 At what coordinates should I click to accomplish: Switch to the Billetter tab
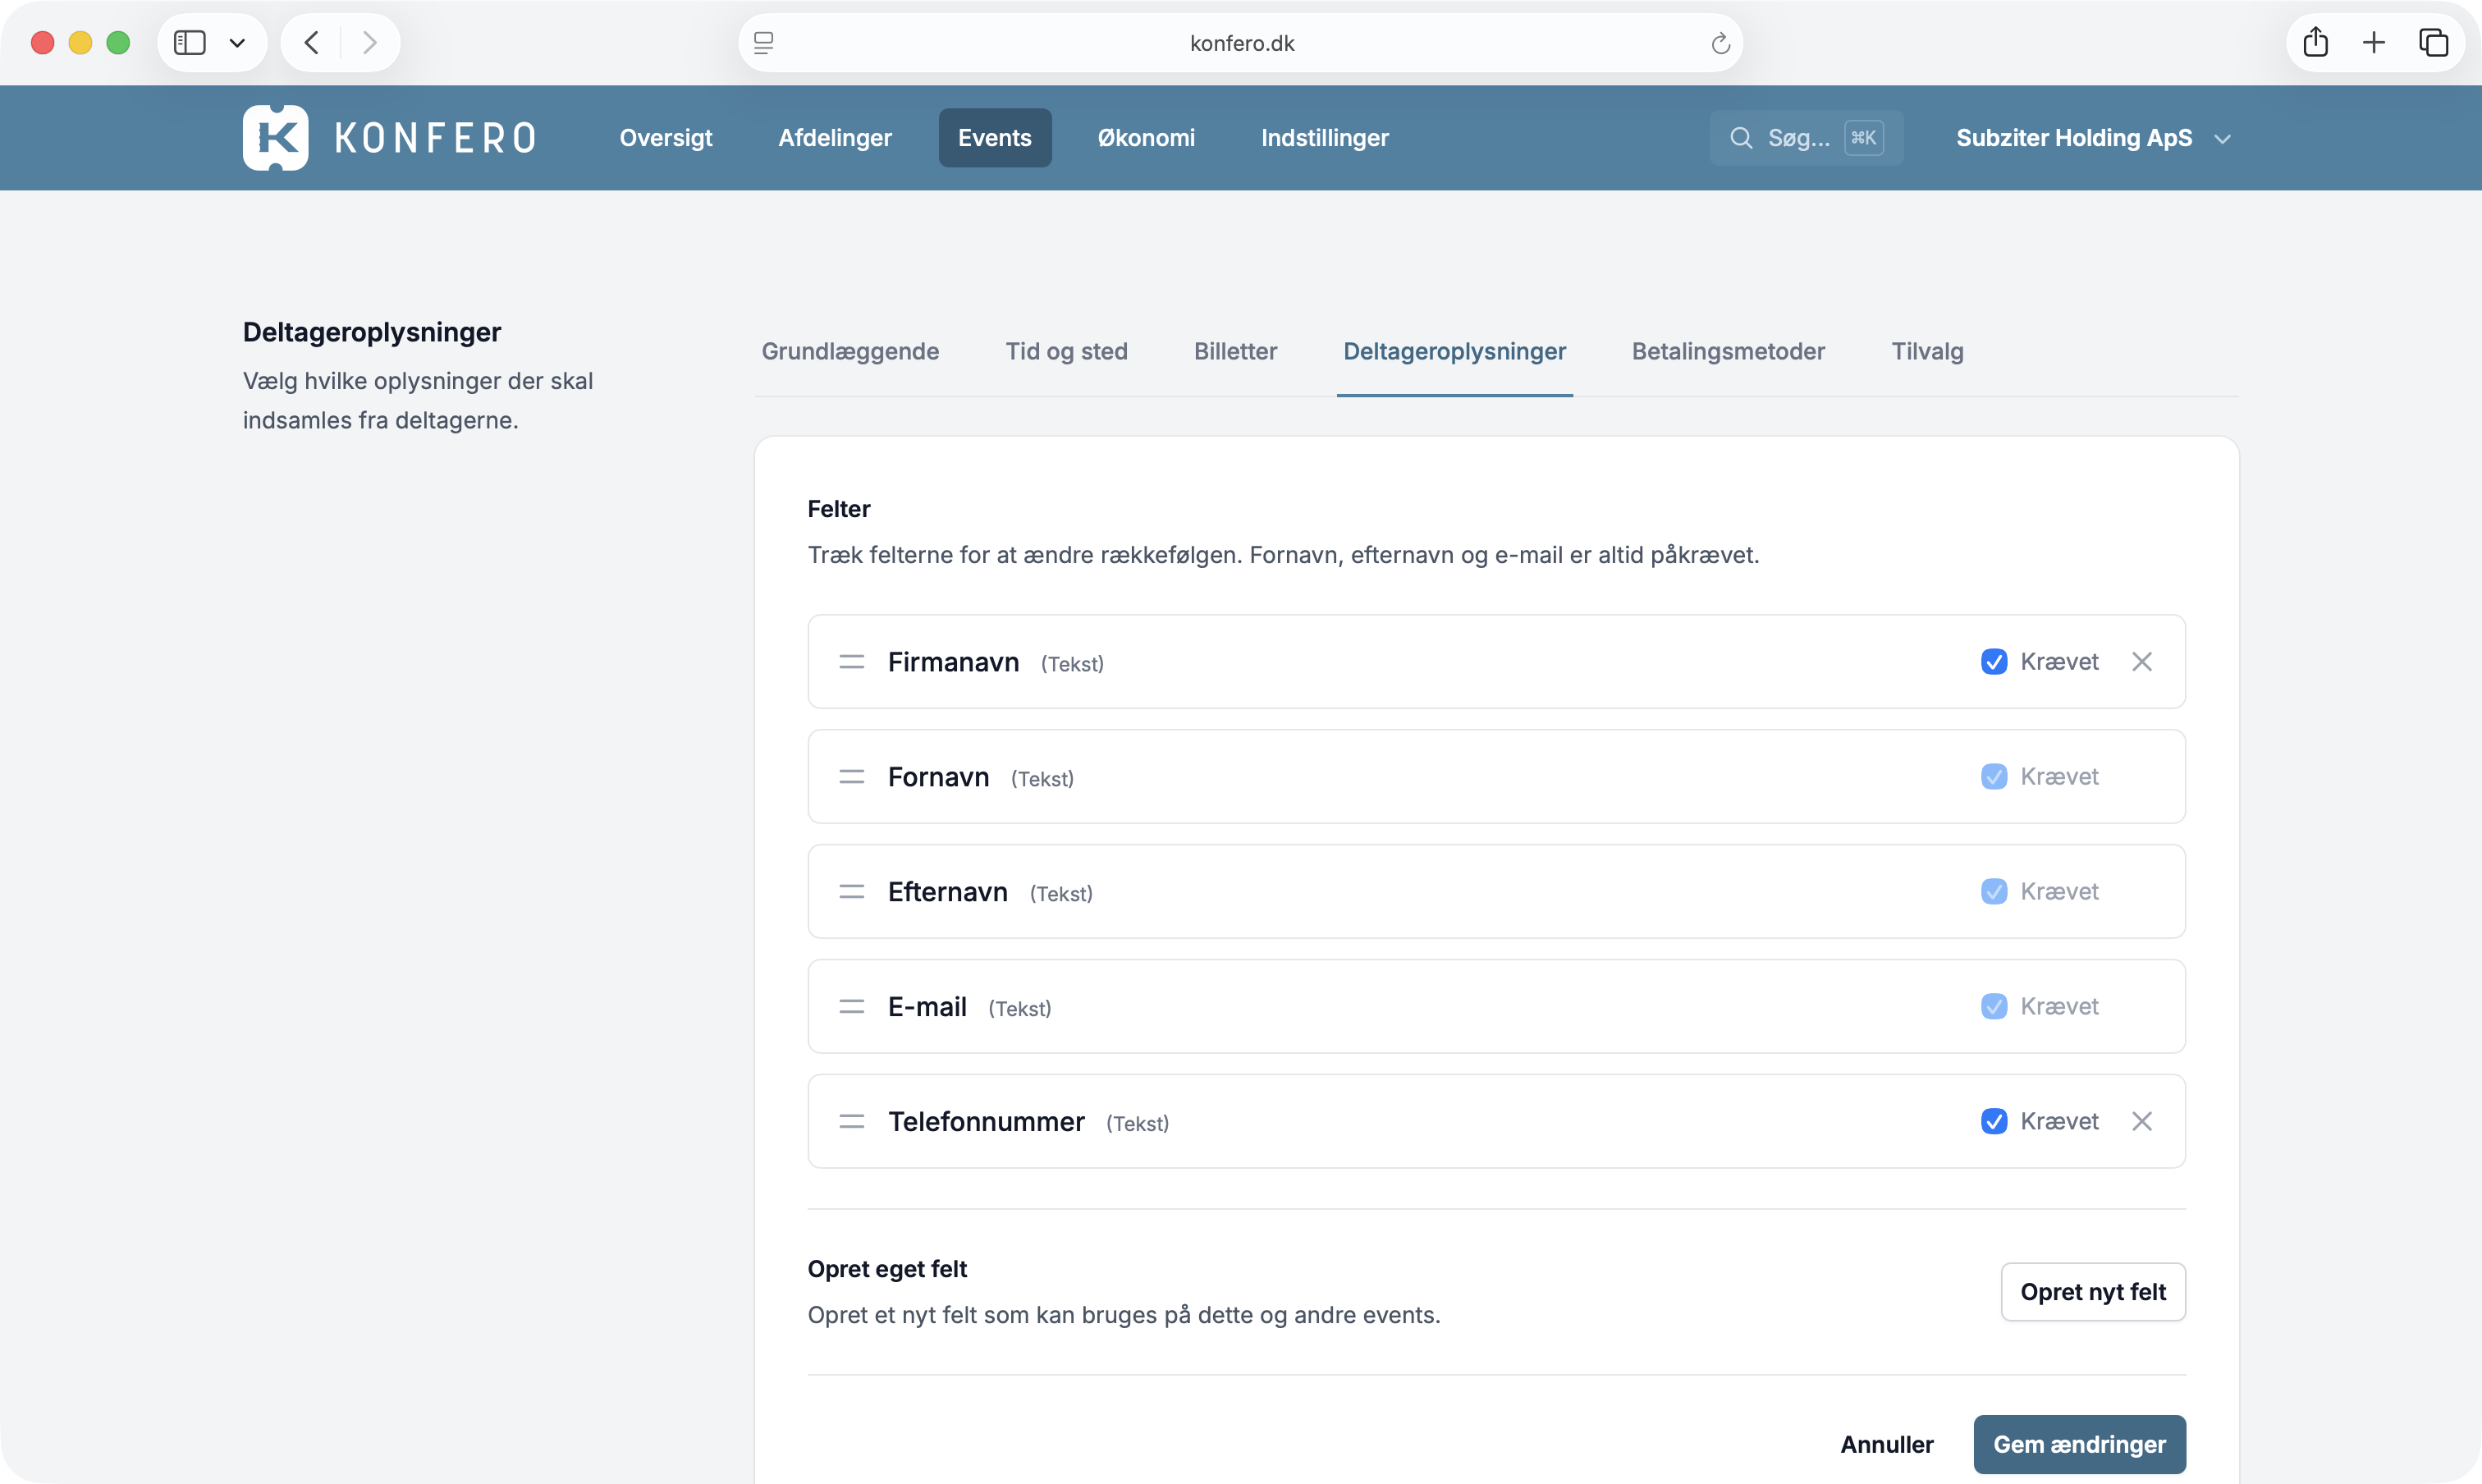pyautogui.click(x=1235, y=351)
